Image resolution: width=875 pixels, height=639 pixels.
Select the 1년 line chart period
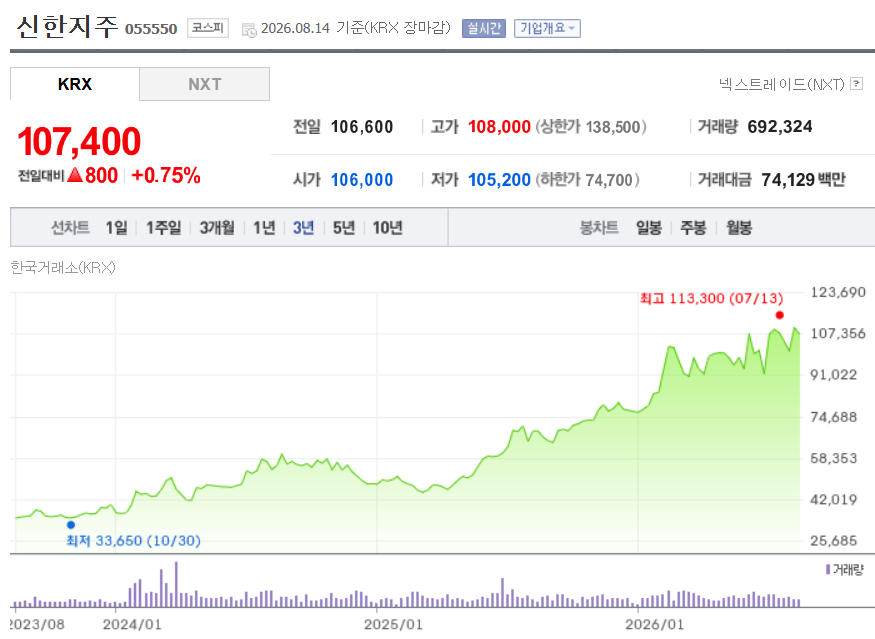265,228
